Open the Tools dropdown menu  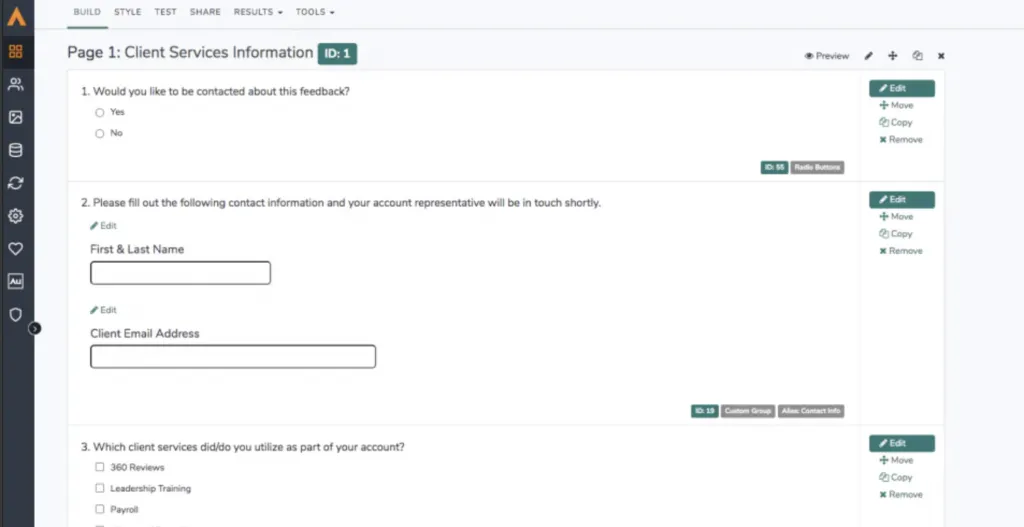[315, 12]
